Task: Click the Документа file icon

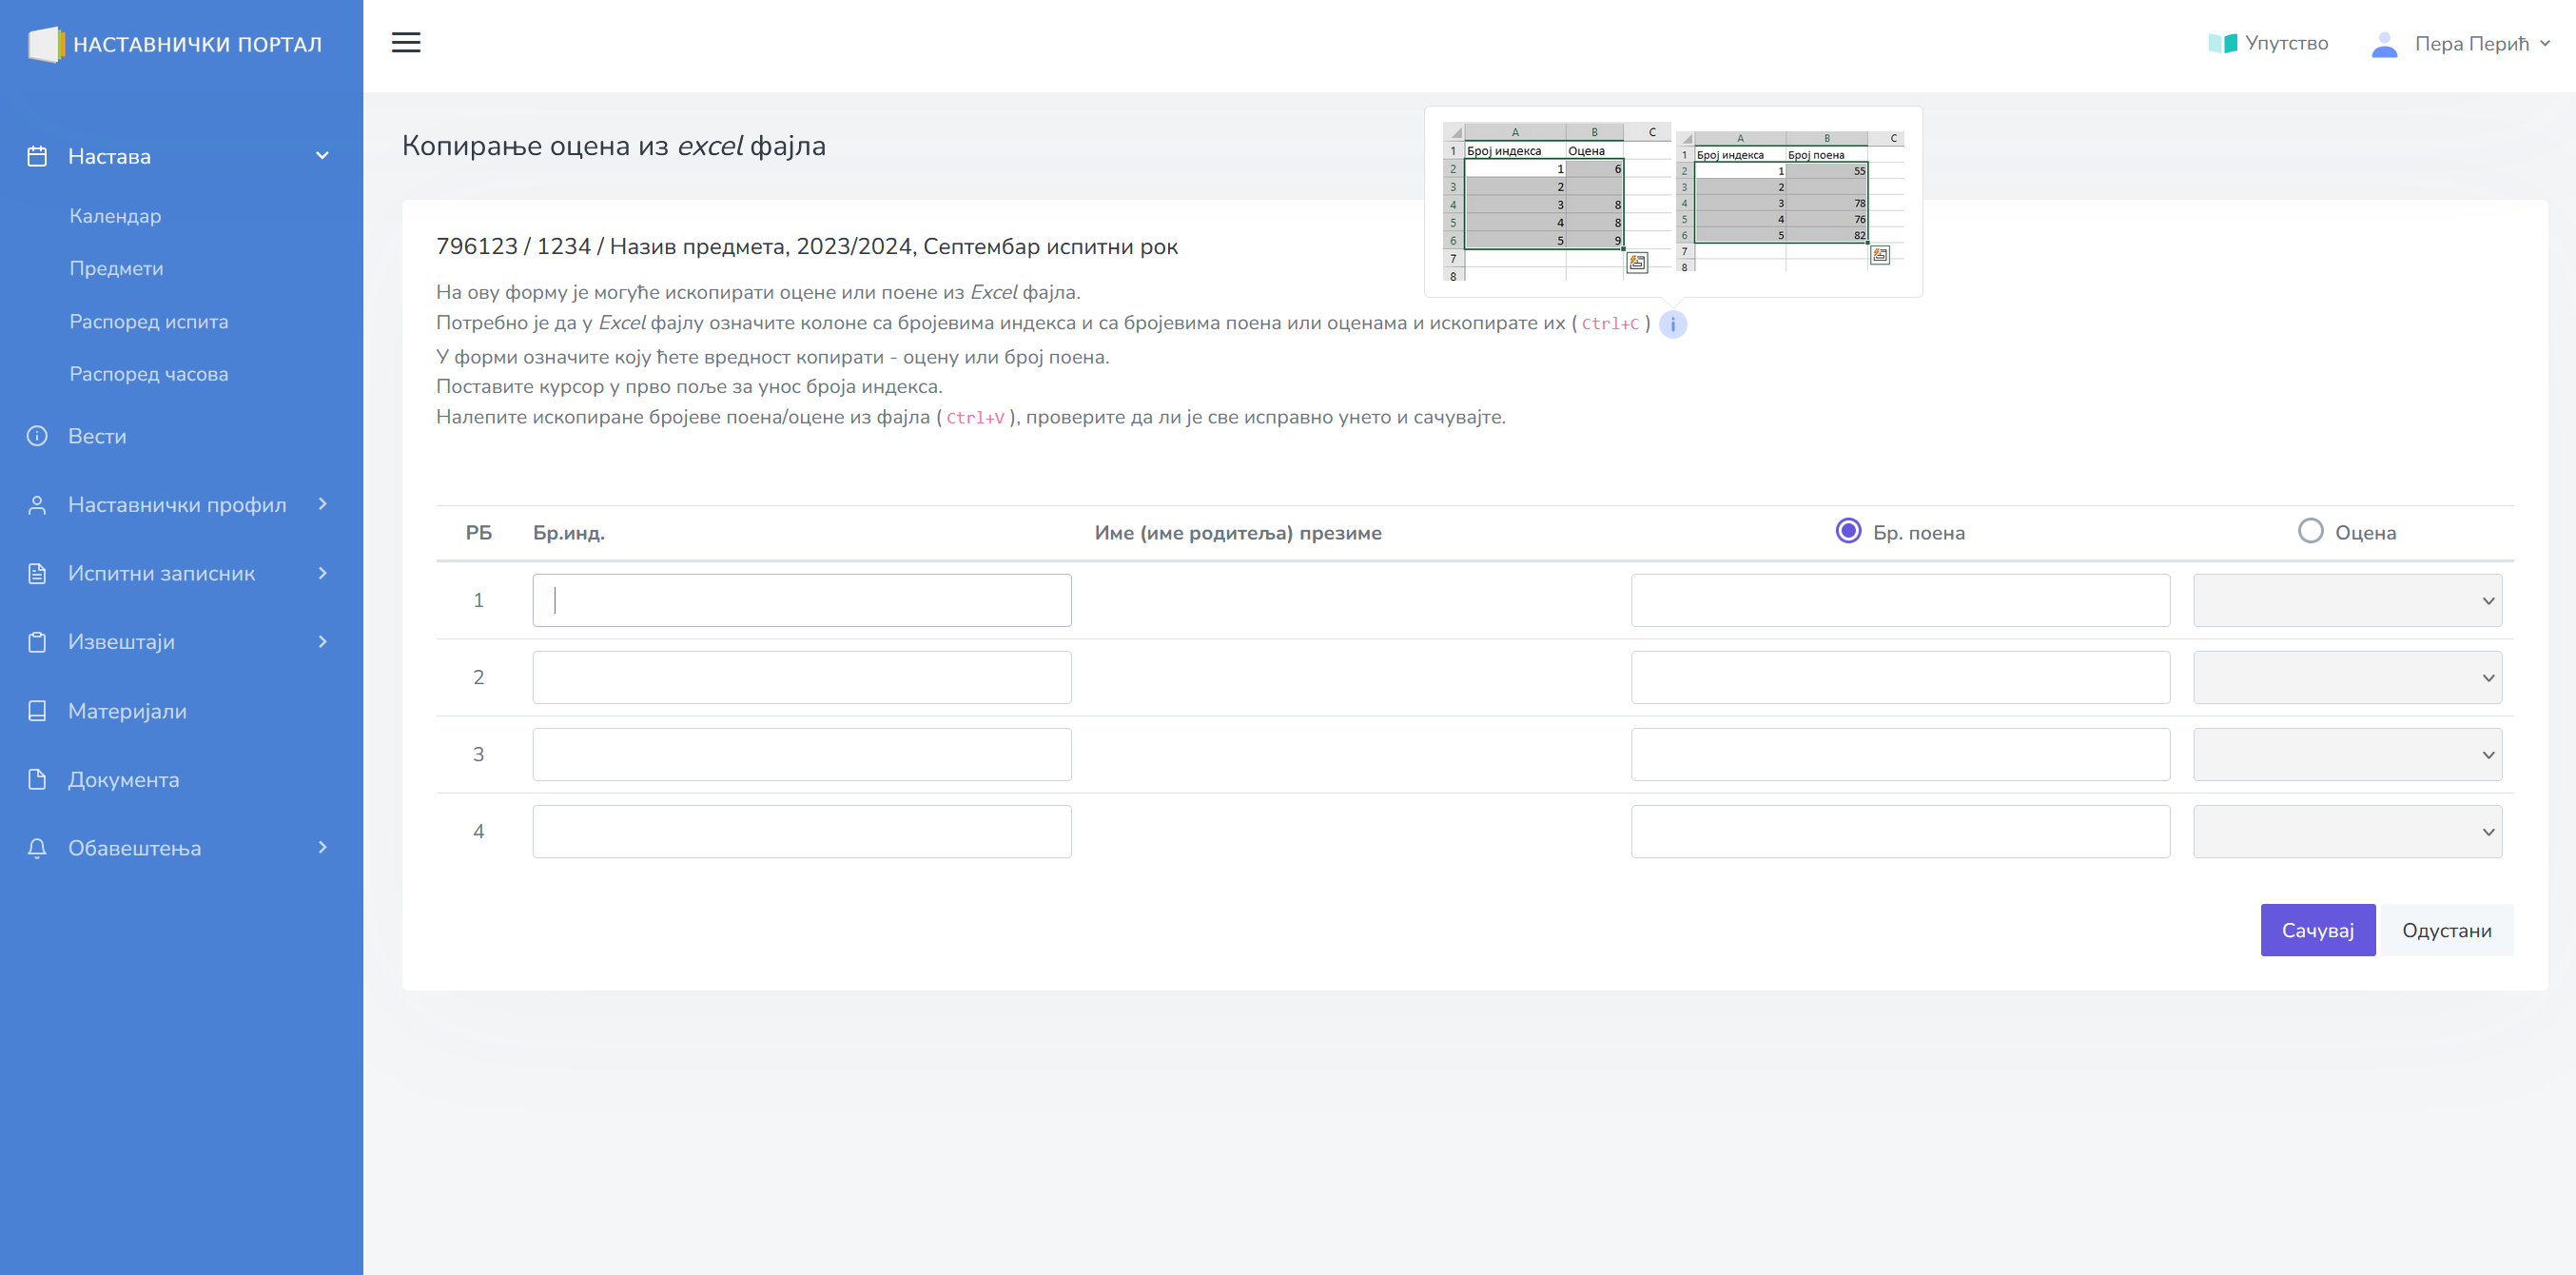Action: (x=37, y=779)
